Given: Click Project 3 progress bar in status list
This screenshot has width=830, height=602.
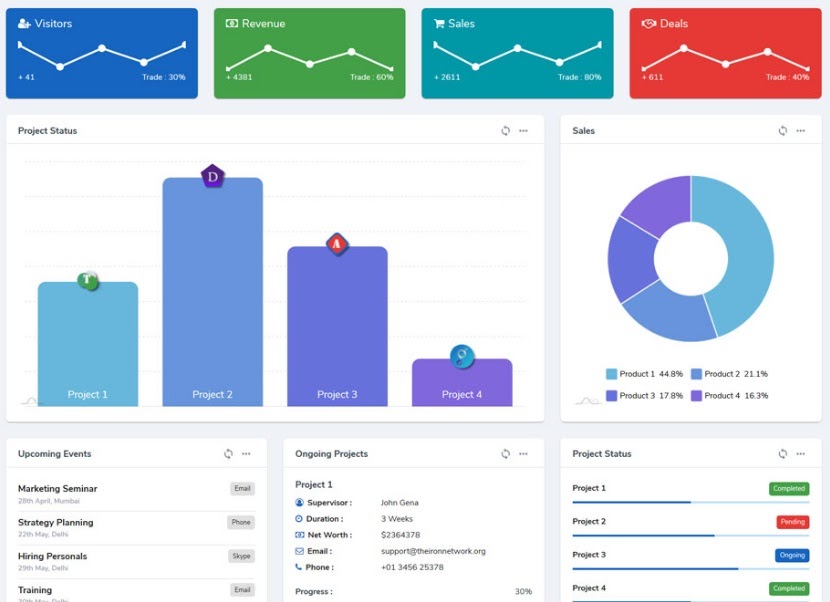Looking at the screenshot, I should click(691, 569).
